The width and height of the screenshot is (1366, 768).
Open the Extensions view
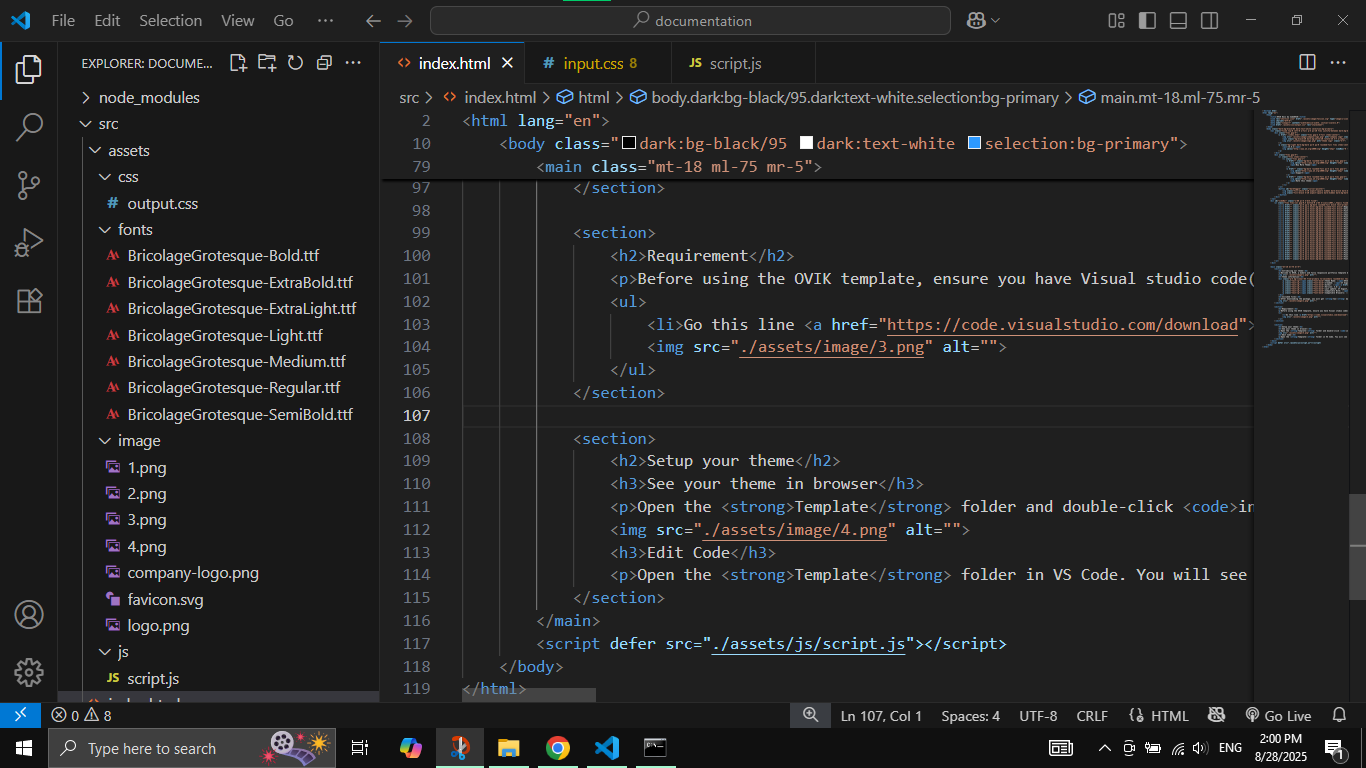coord(29,301)
